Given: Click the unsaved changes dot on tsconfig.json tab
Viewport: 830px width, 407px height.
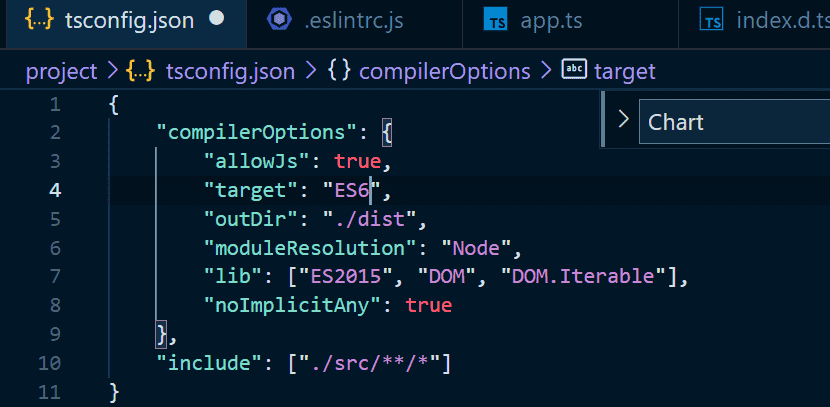Looking at the screenshot, I should click(216, 19).
